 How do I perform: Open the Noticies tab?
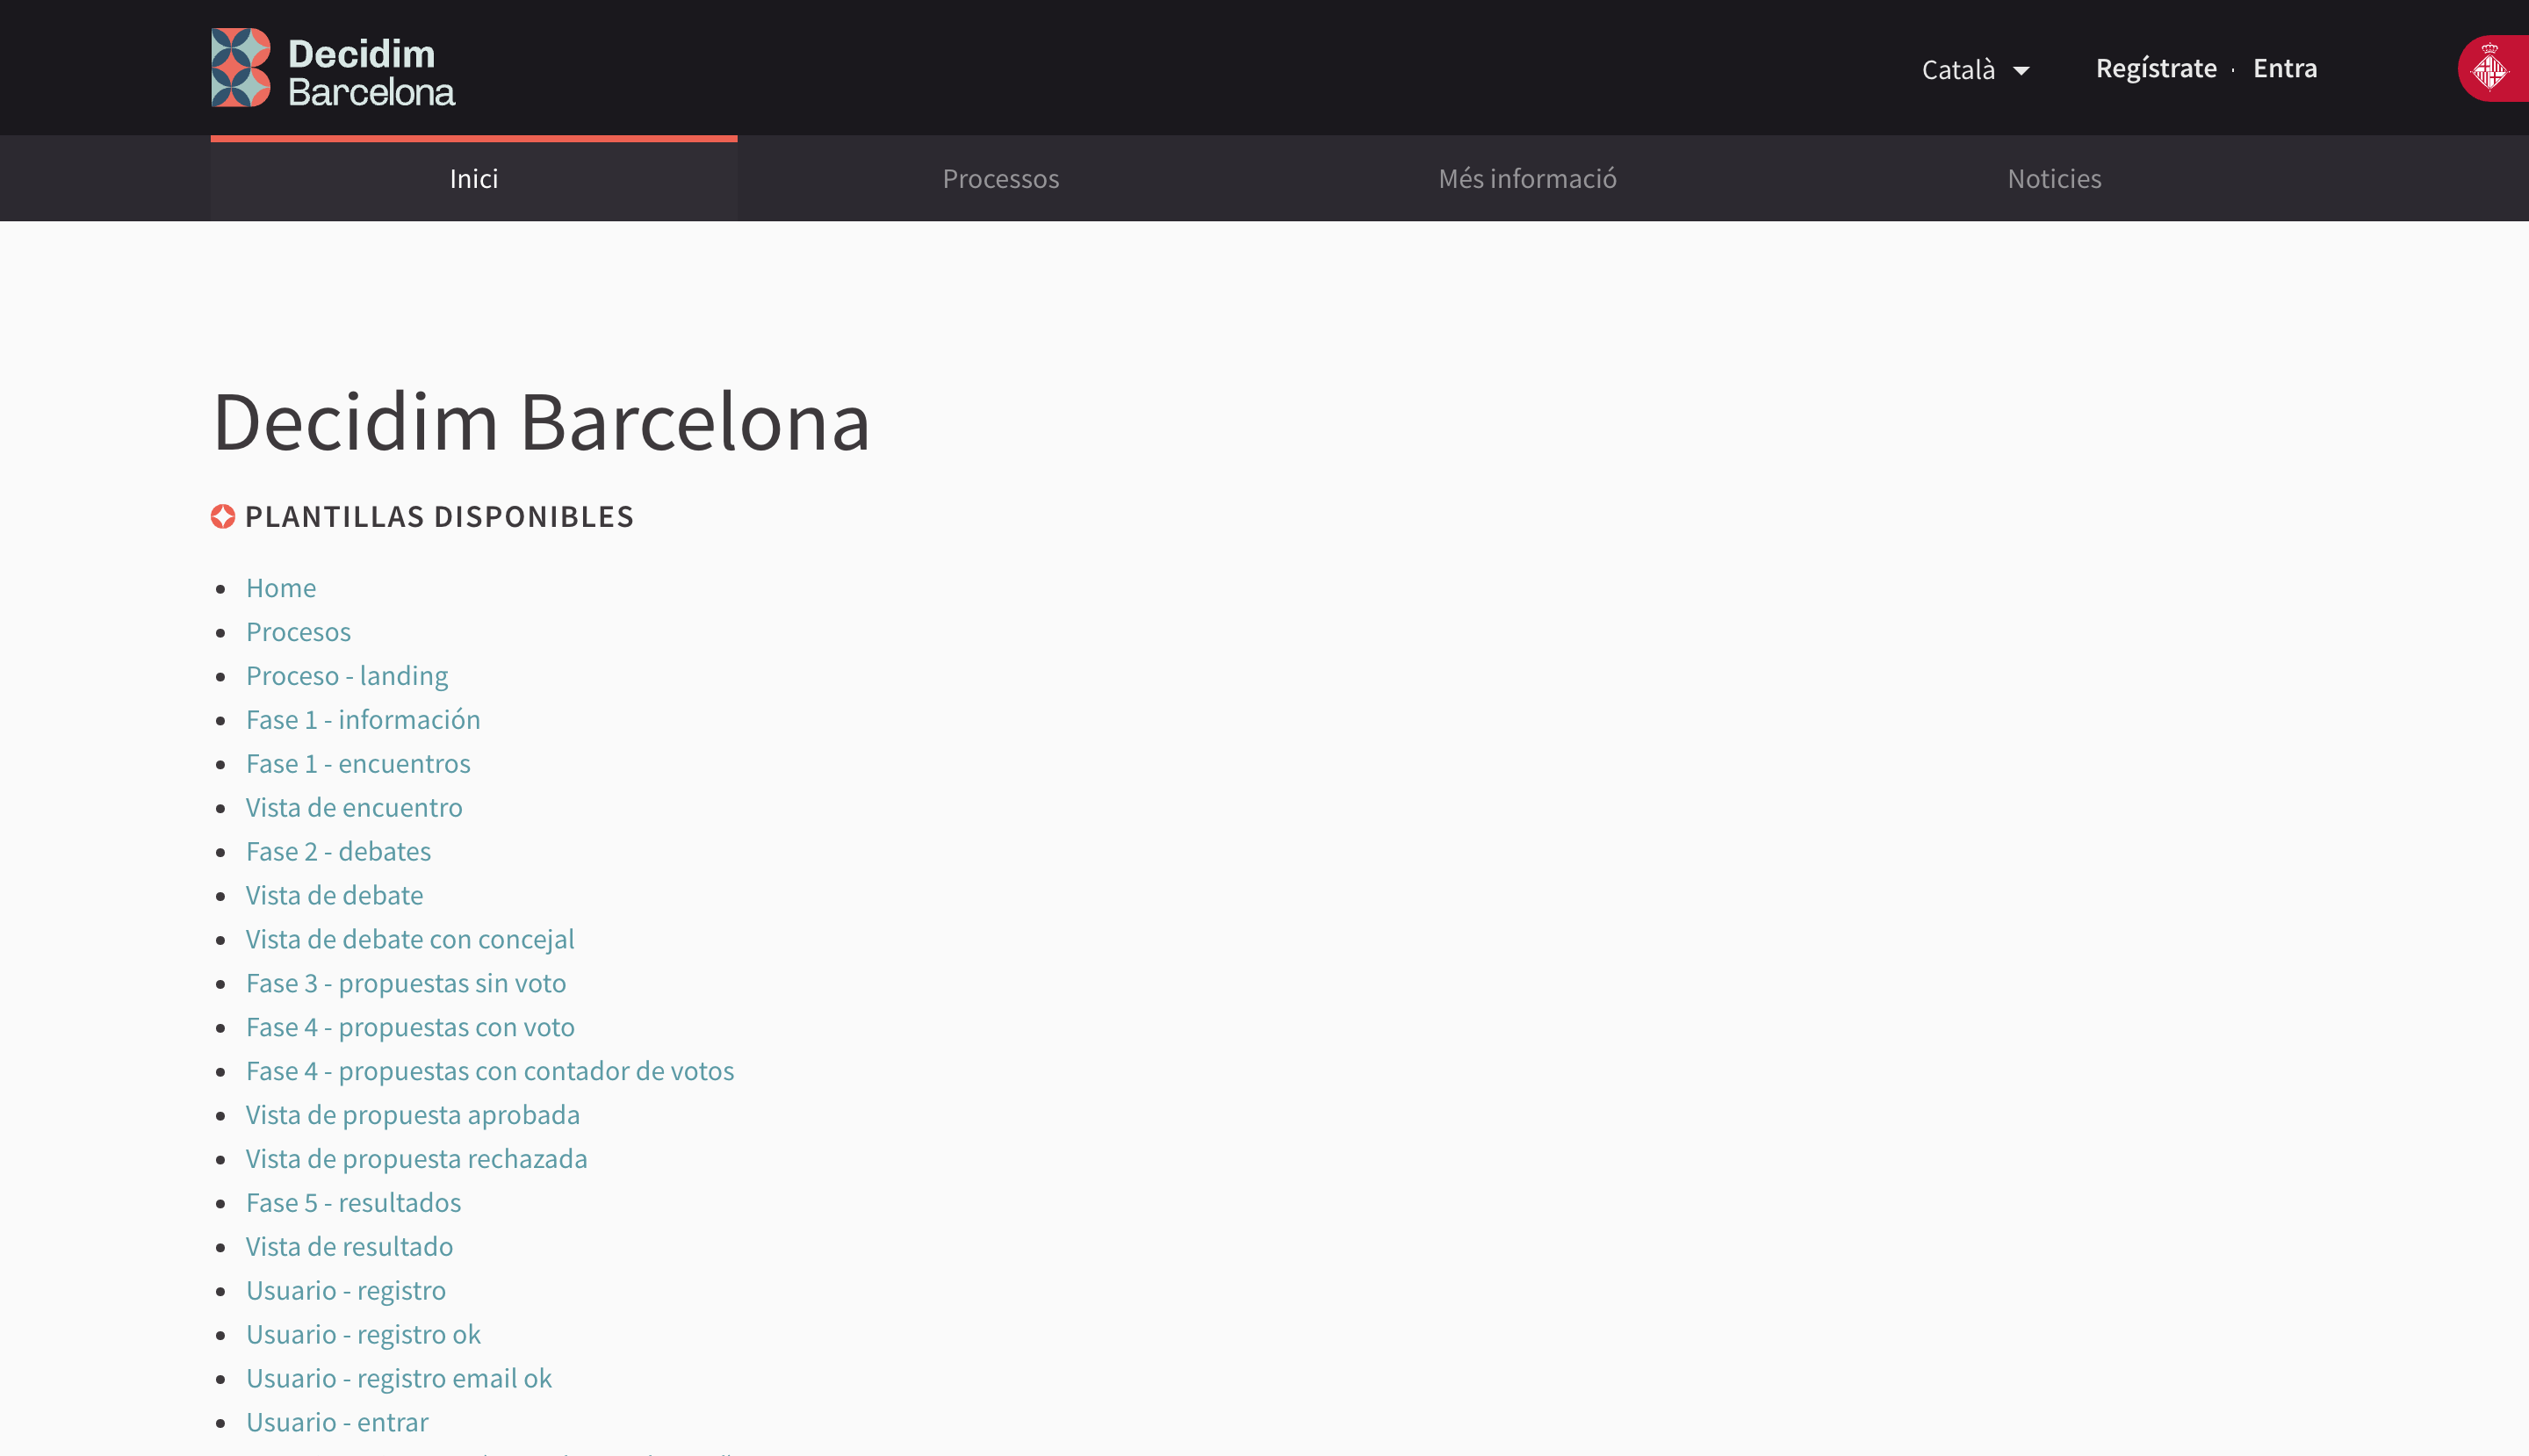tap(2054, 179)
